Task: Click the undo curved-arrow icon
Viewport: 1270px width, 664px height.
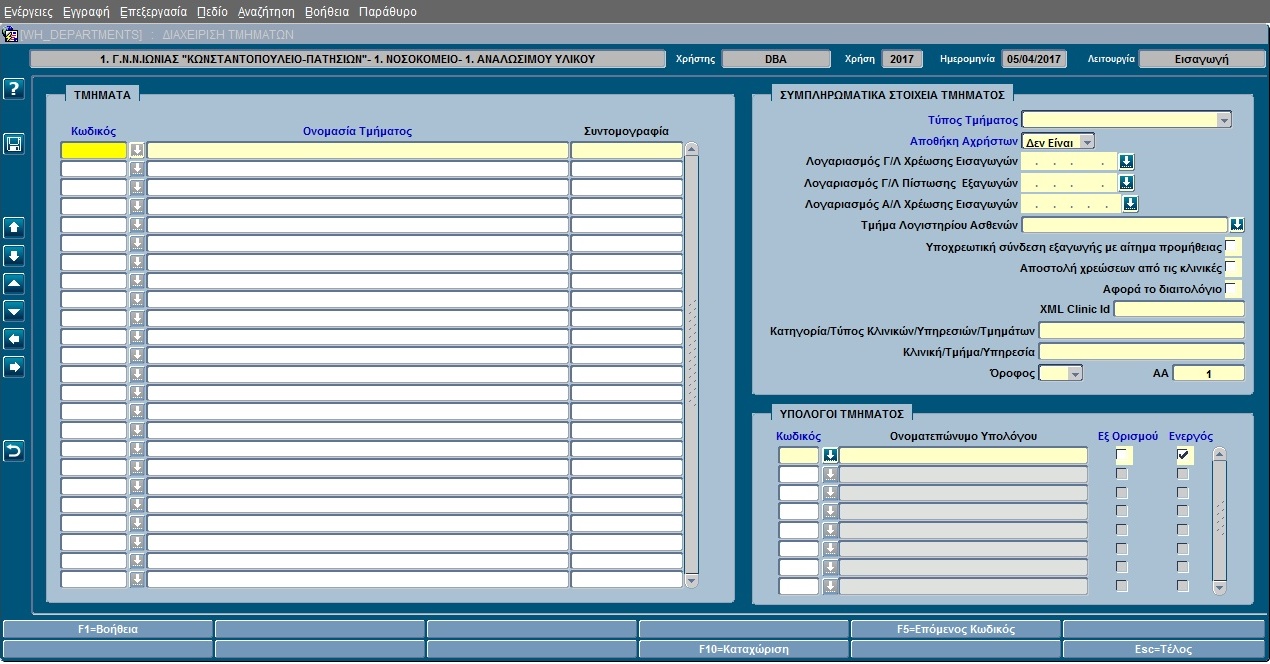Action: (x=14, y=451)
